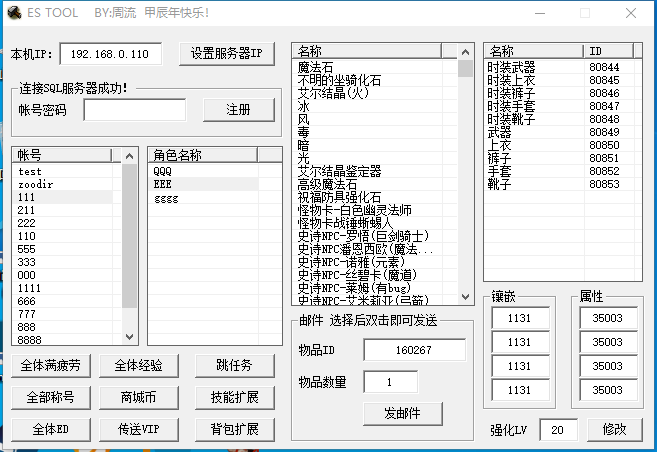Select 手套 row with ID 80852
The image size is (657, 452).
[x=559, y=171]
